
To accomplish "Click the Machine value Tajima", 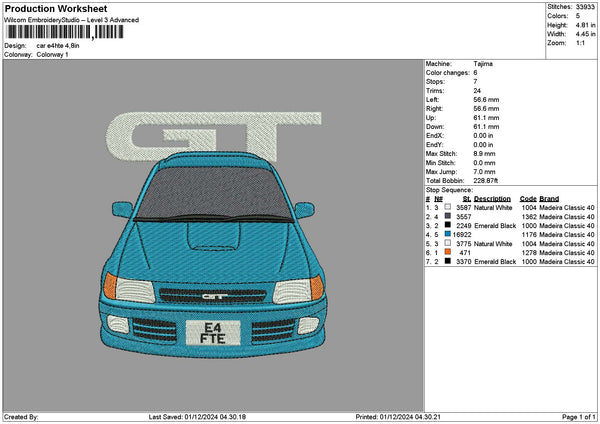I will point(481,63).
